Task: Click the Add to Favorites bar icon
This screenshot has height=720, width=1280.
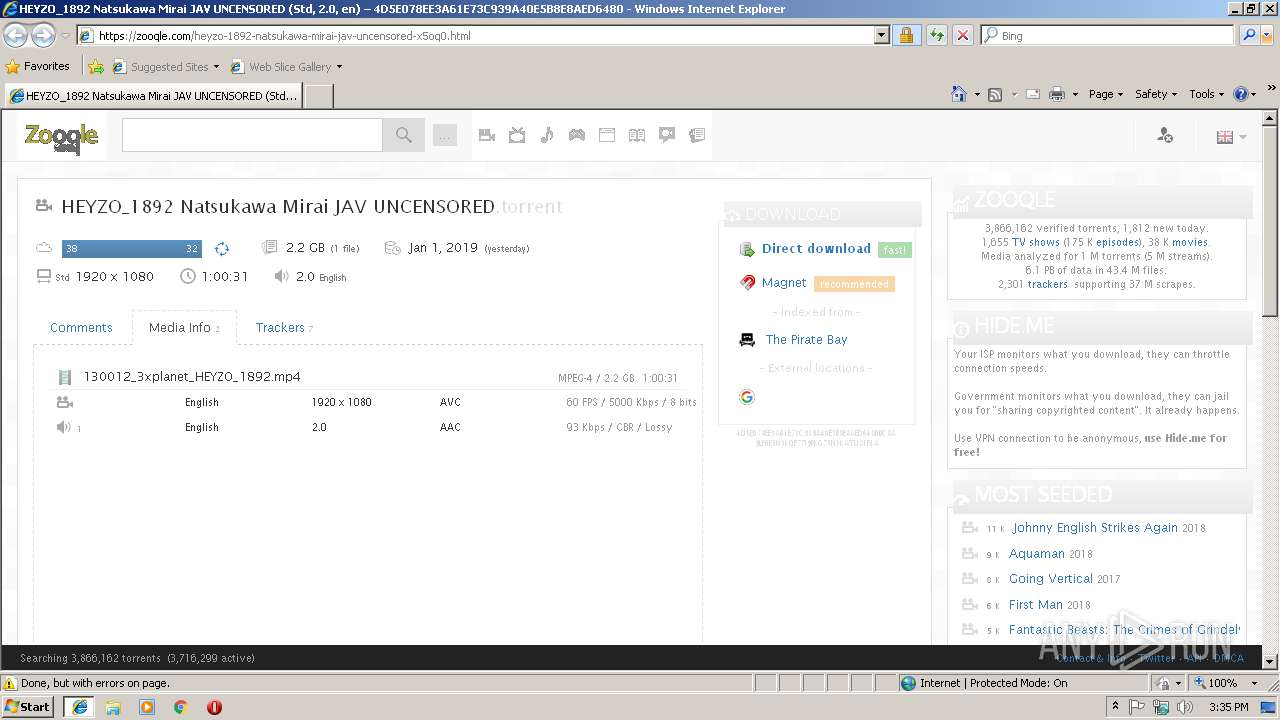Action: (96, 66)
